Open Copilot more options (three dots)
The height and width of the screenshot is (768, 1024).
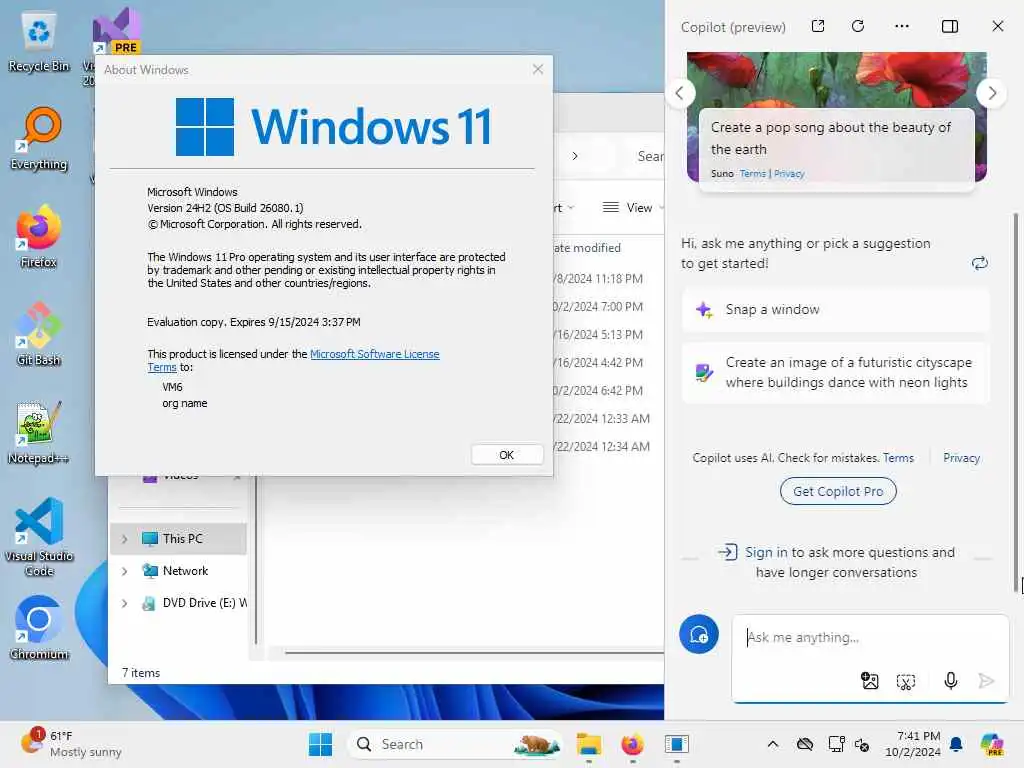(902, 26)
